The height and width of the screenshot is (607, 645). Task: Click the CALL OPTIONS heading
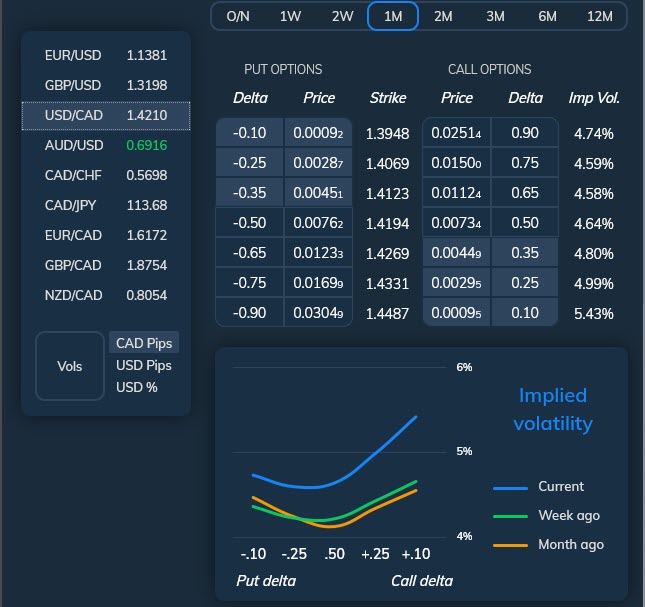coord(490,69)
